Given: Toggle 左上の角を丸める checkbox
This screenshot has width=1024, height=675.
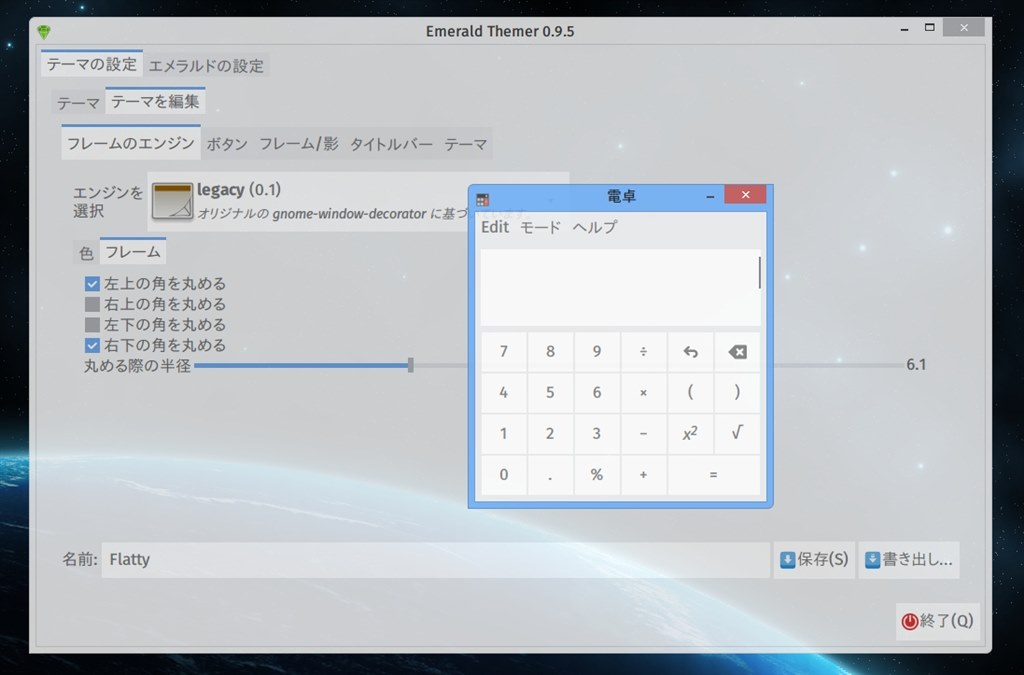Looking at the screenshot, I should (92, 284).
